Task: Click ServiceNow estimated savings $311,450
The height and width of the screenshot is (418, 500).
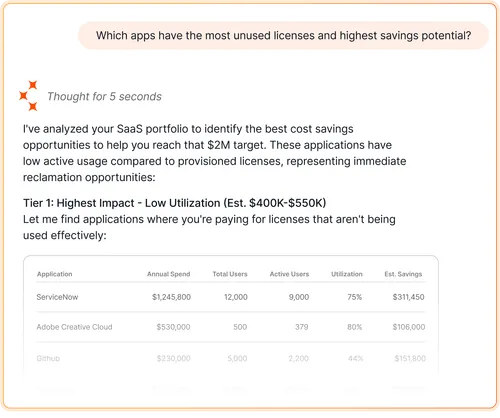Action: tap(408, 297)
